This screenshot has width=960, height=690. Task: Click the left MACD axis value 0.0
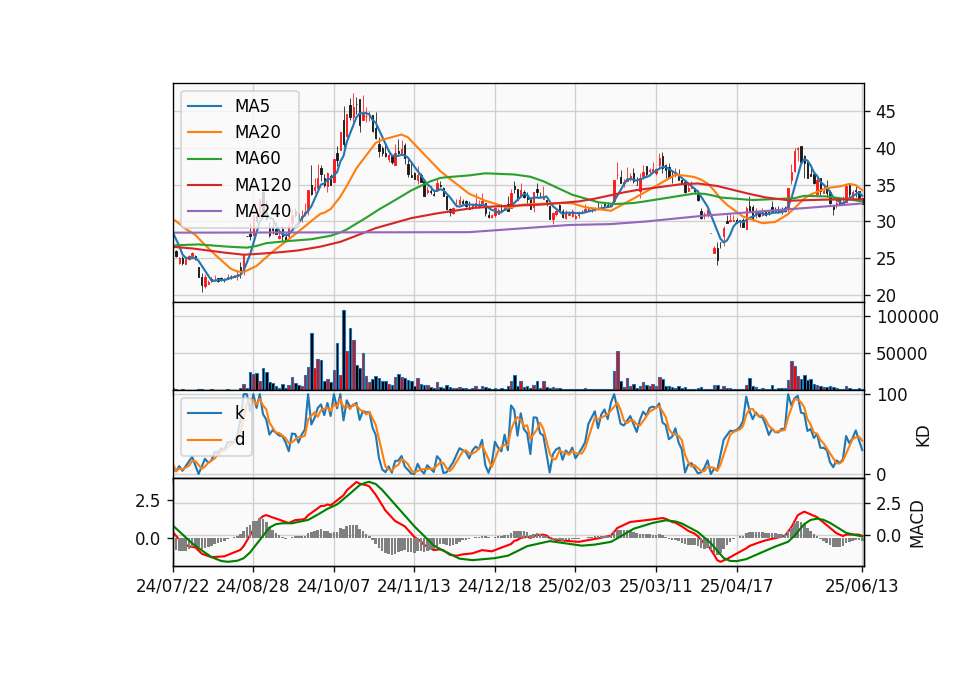147,539
